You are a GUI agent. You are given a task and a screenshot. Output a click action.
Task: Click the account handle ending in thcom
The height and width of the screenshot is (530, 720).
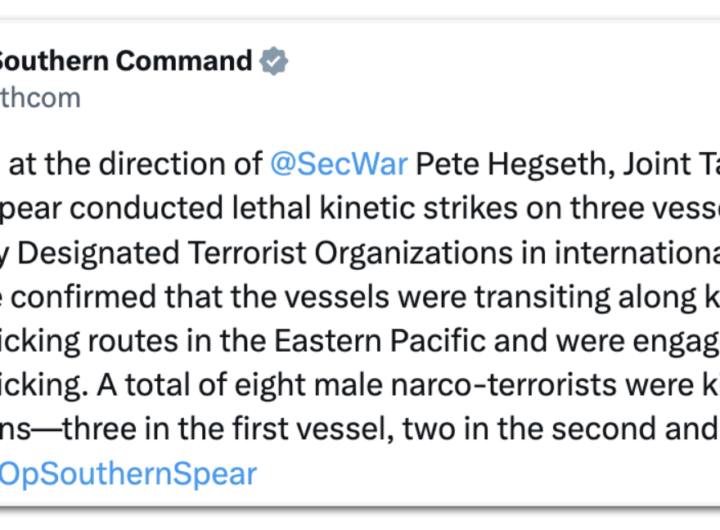pos(40,98)
